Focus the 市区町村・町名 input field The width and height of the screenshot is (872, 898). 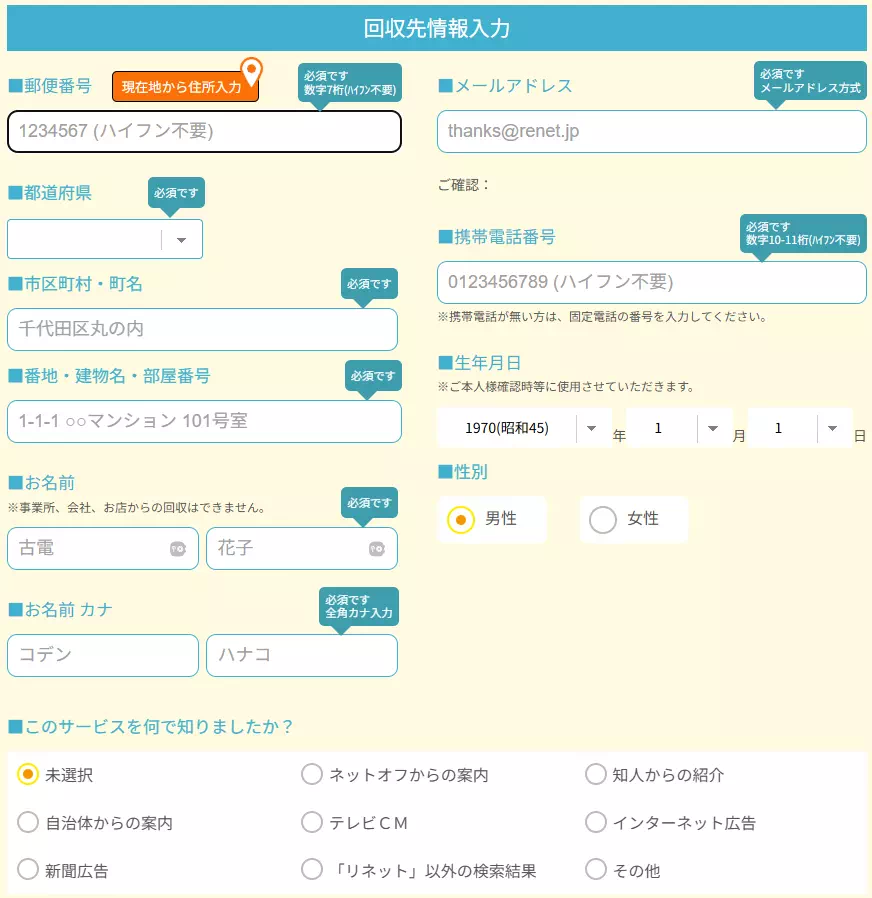click(202, 329)
